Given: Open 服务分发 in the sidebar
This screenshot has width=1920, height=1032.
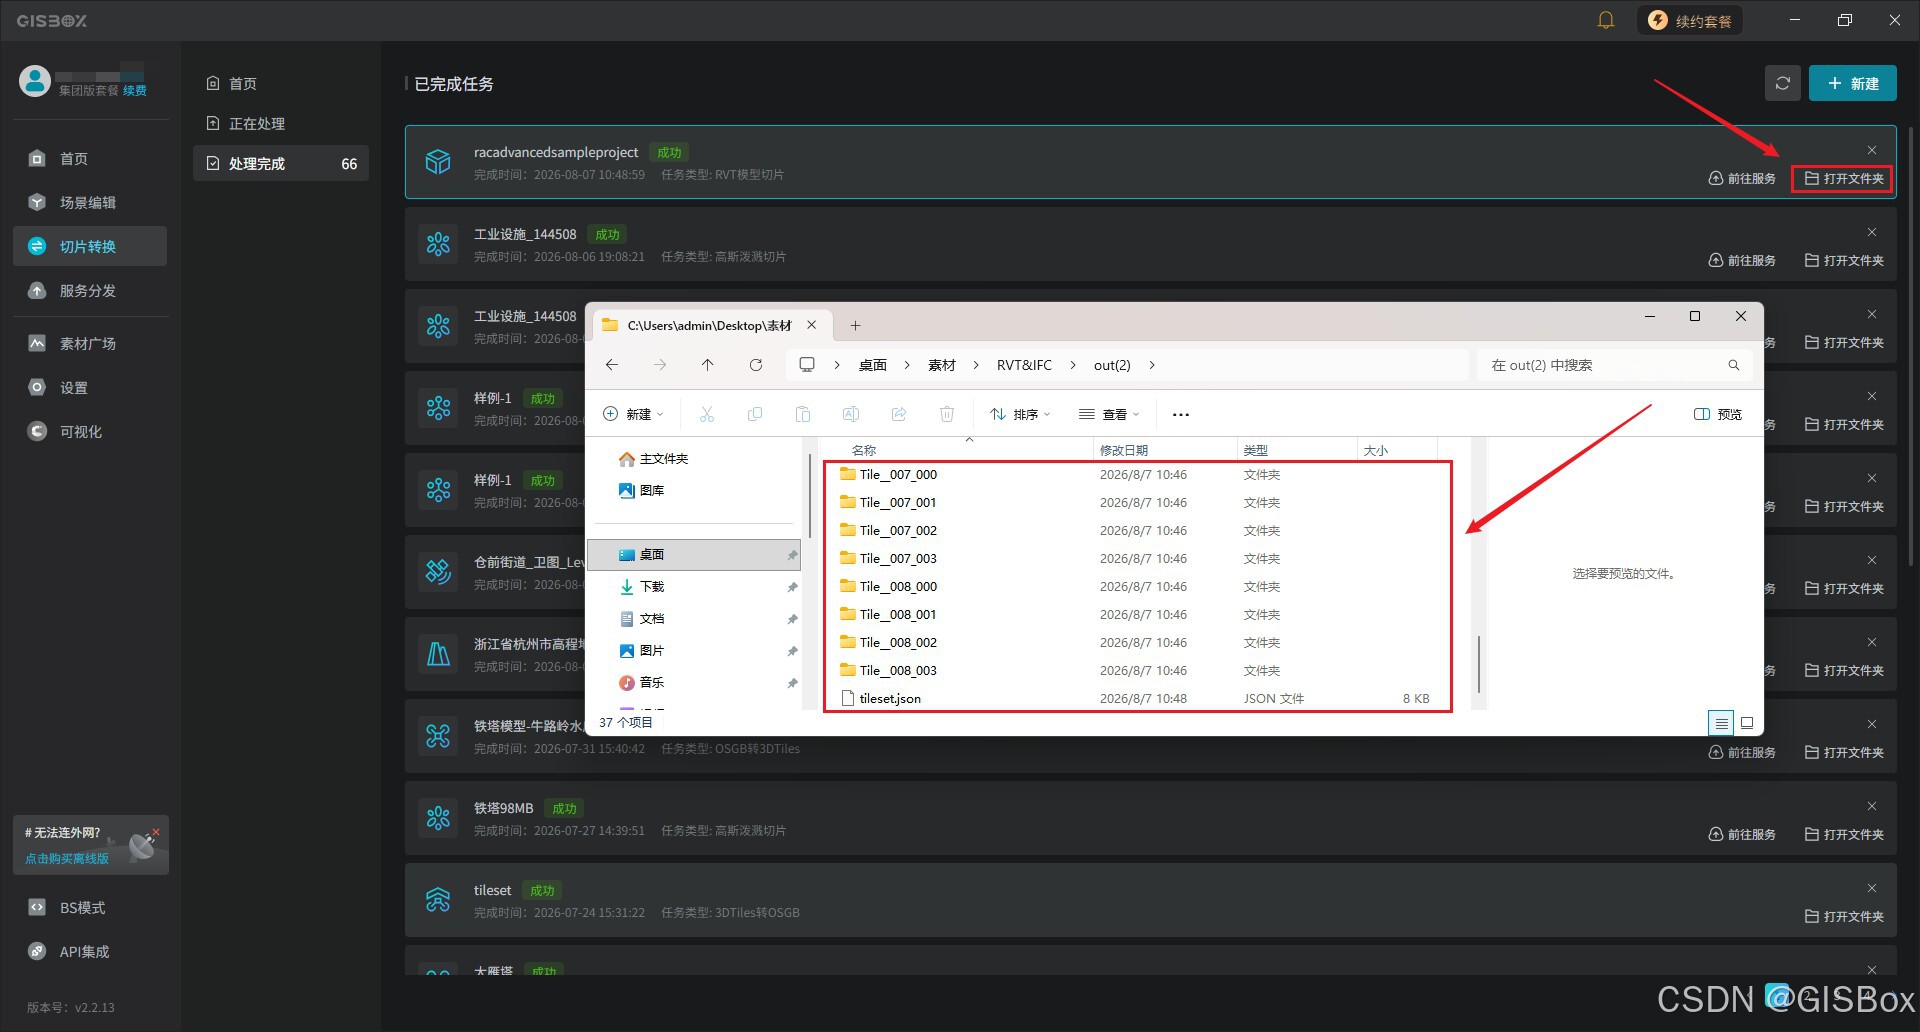Looking at the screenshot, I should click(90, 291).
